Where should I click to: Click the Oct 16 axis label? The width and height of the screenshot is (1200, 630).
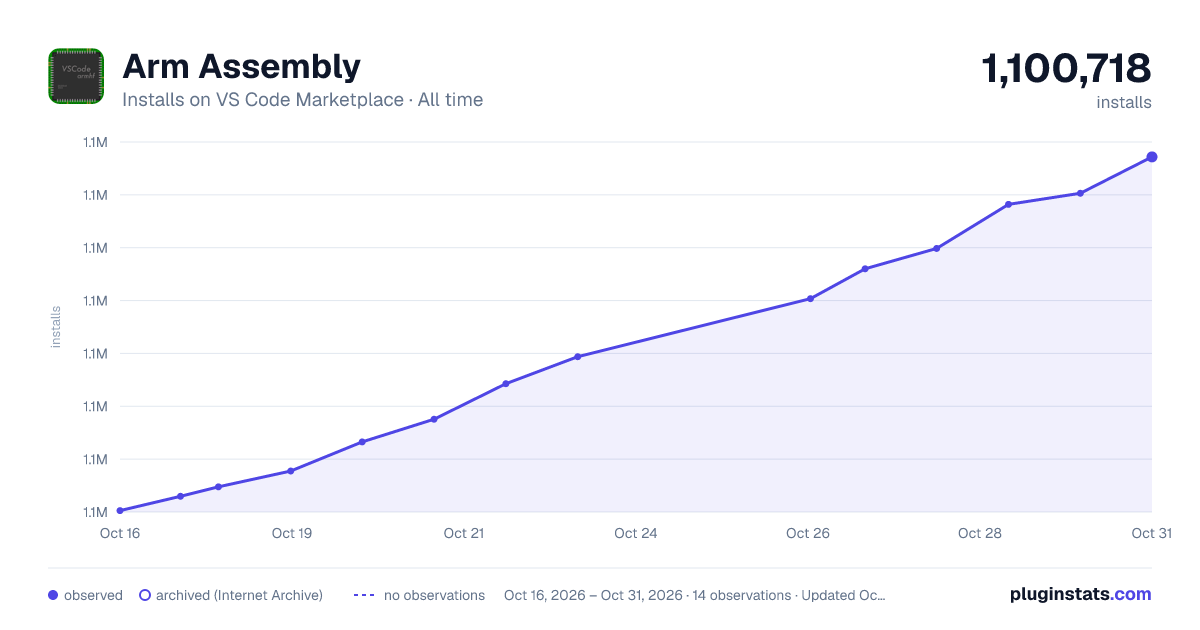click(x=120, y=533)
